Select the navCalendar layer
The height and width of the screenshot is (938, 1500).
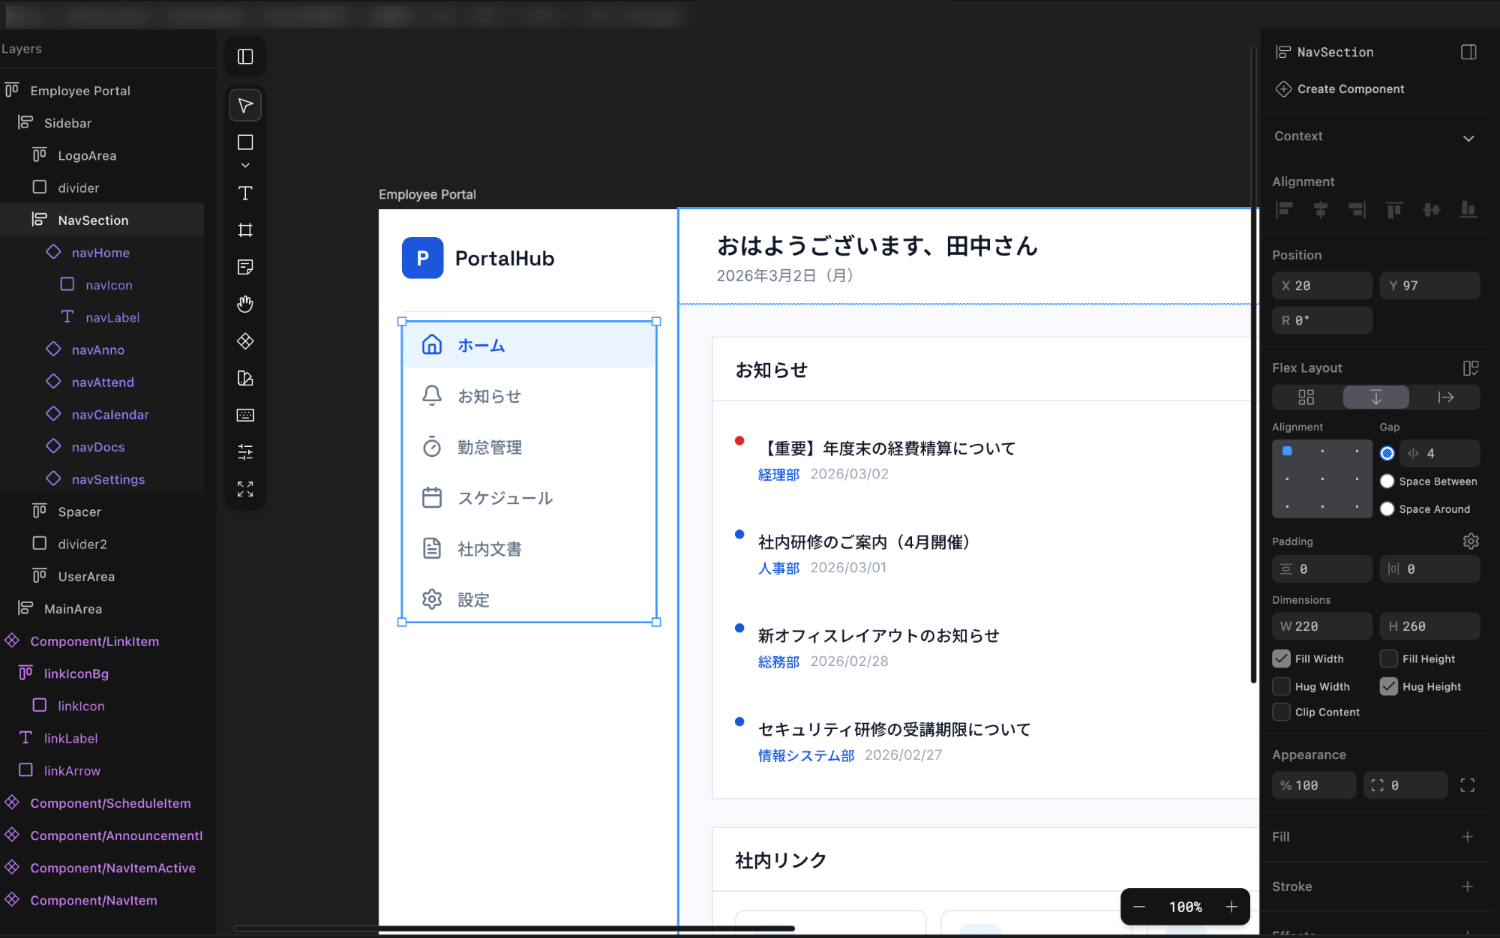pos(110,415)
